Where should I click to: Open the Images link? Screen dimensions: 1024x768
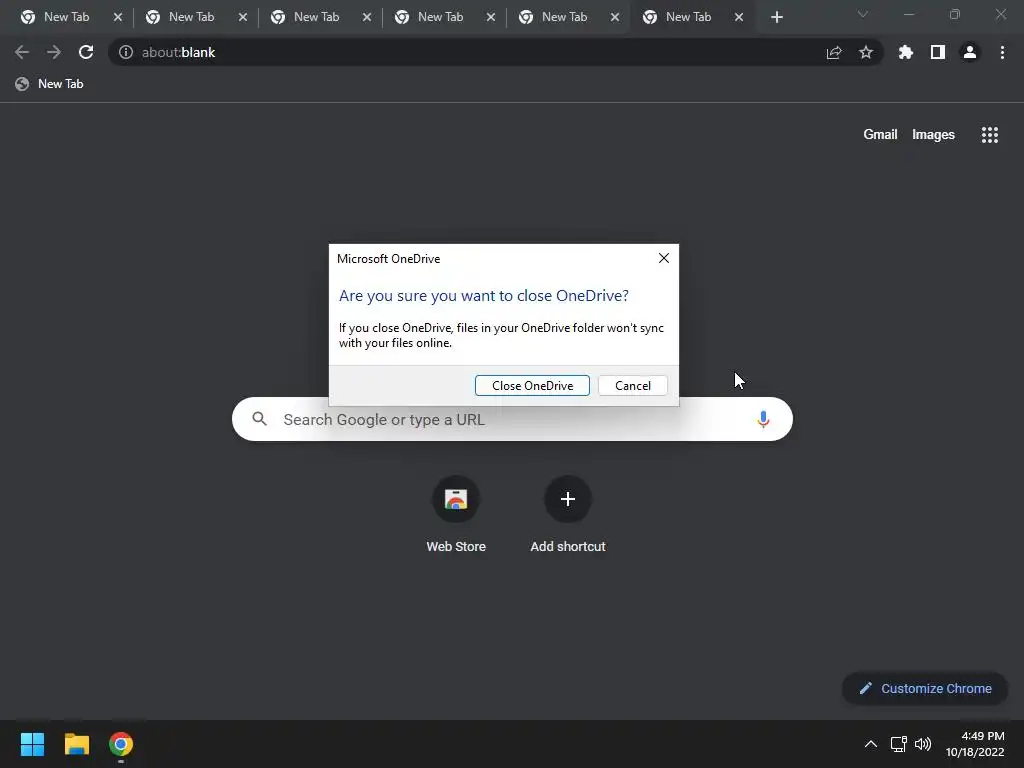click(933, 135)
